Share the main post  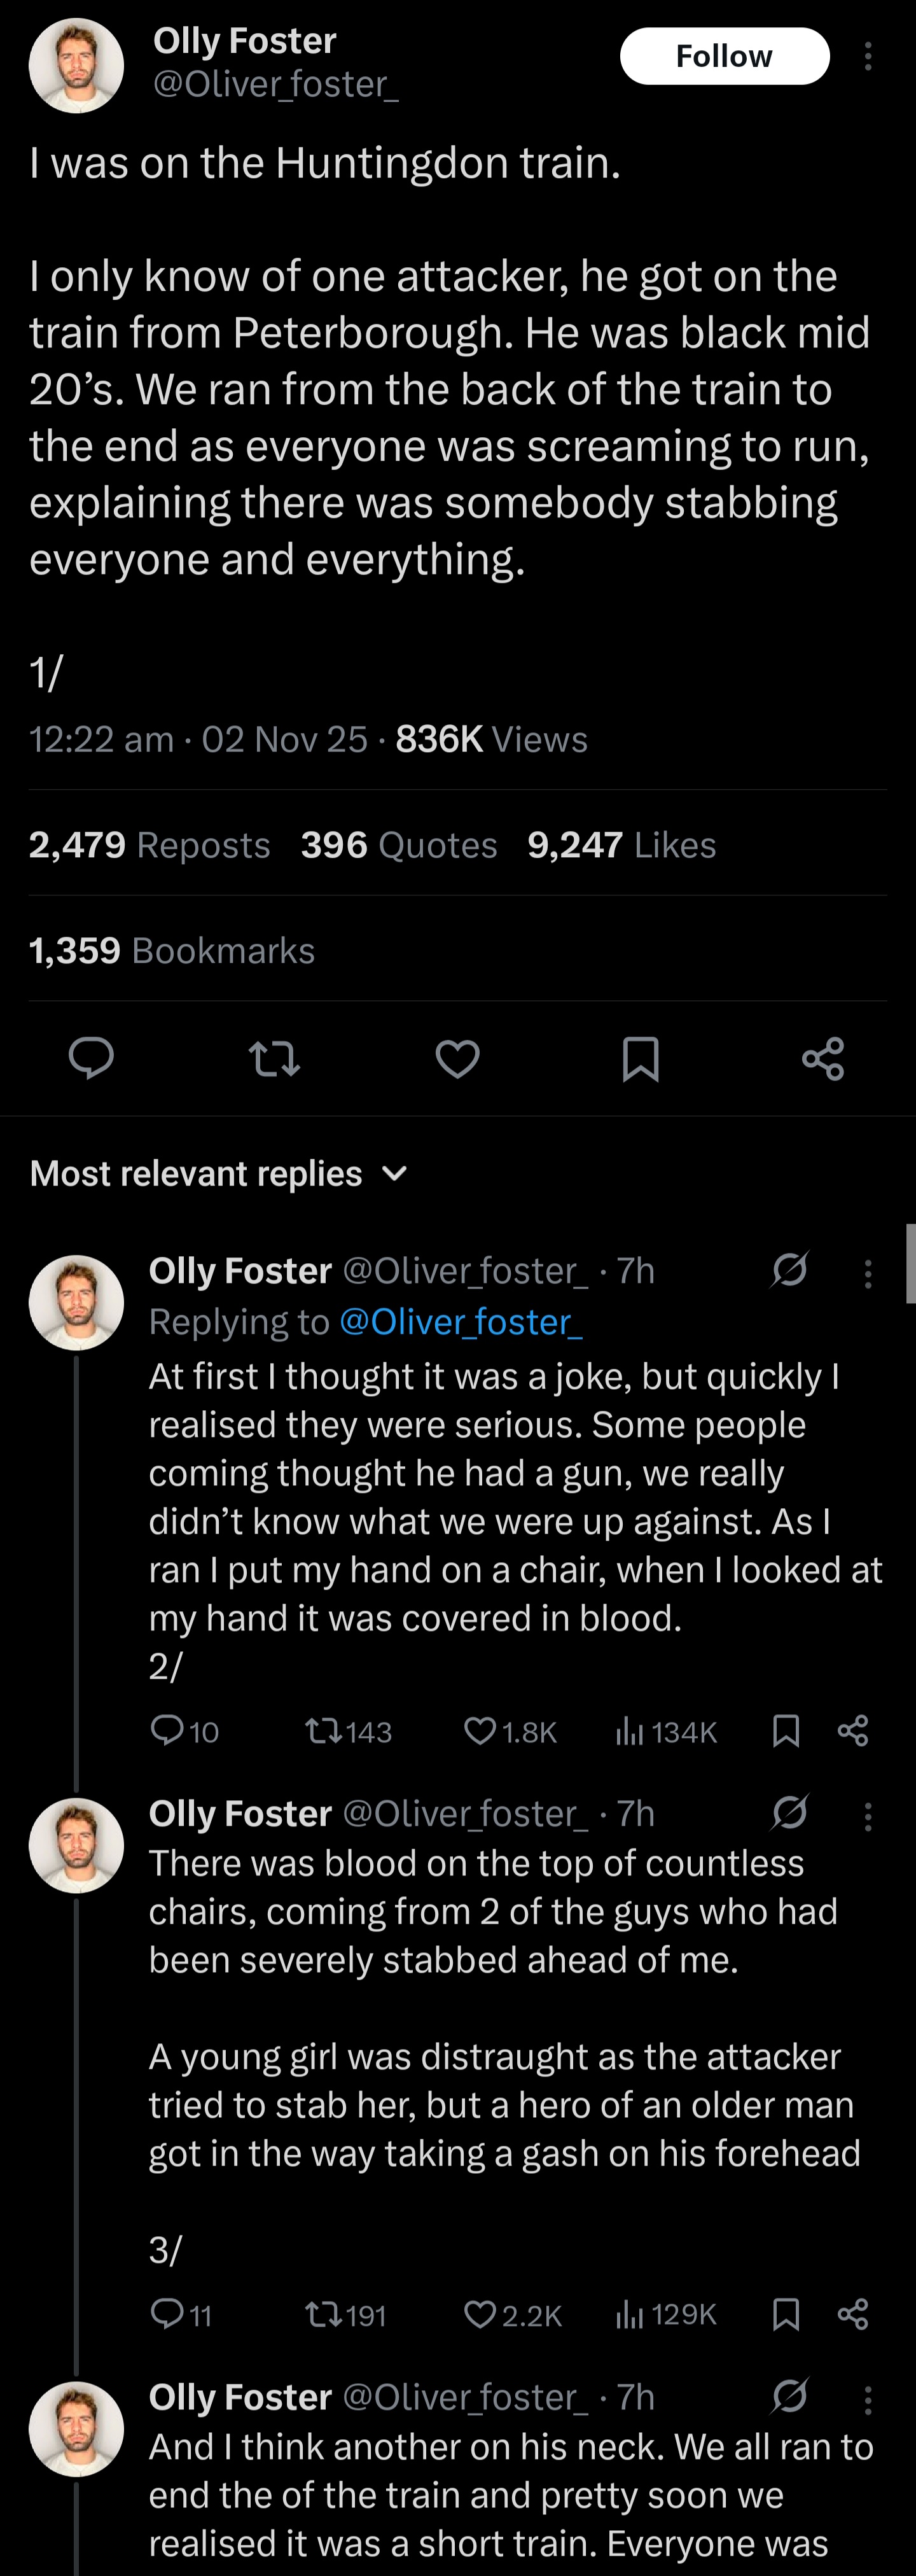pyautogui.click(x=823, y=1058)
